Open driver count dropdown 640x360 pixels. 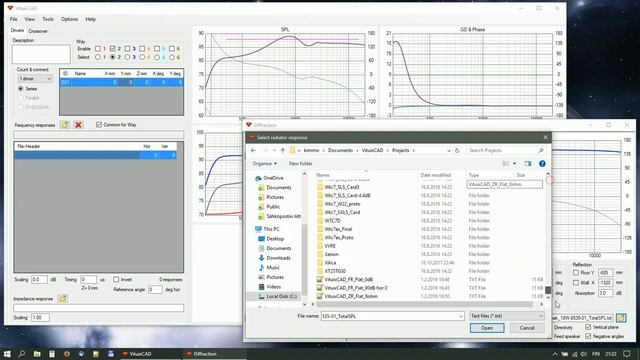pyautogui.click(x=35, y=79)
